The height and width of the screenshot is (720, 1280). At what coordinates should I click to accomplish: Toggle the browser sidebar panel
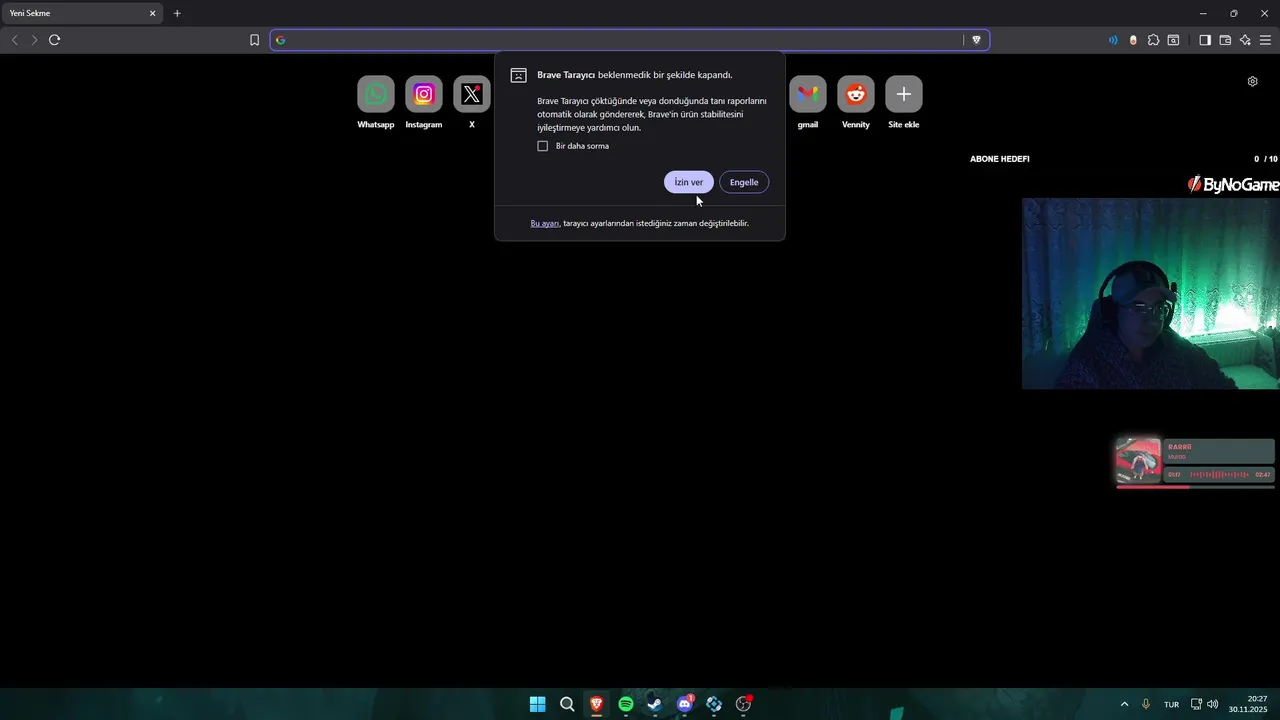(1205, 40)
